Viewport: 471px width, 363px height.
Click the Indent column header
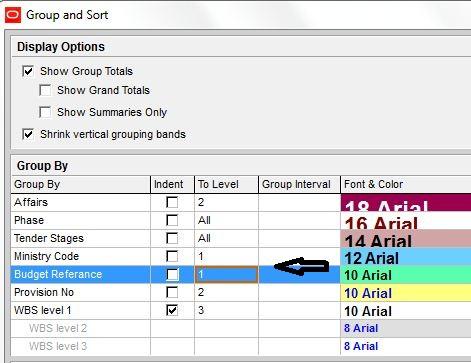click(x=172, y=184)
